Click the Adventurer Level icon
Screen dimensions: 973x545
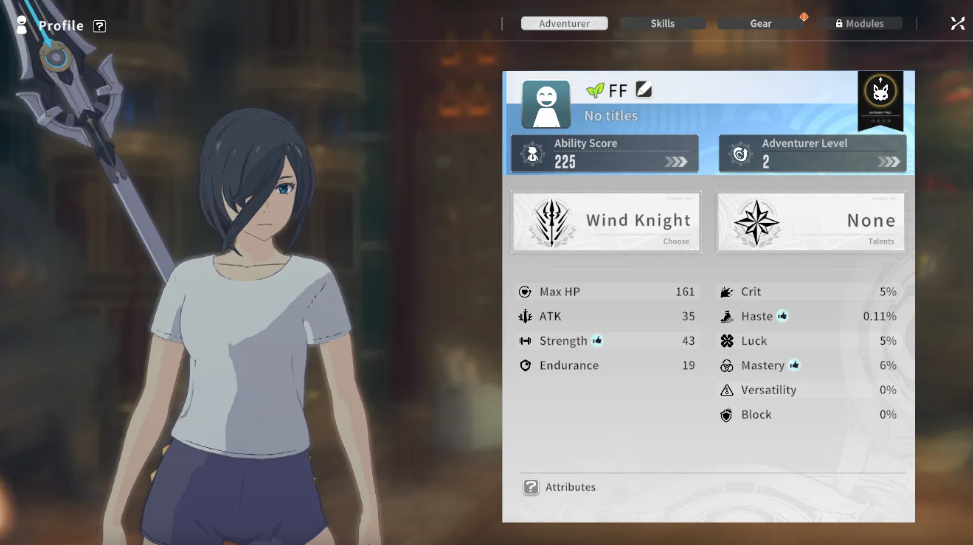(740, 153)
